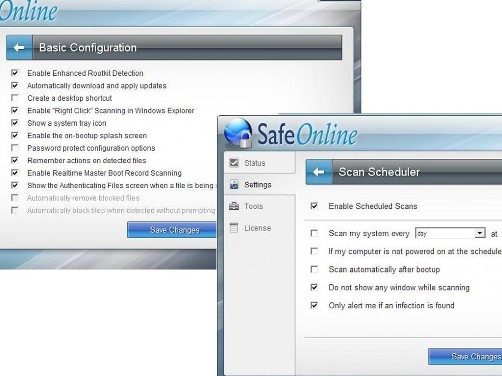Check Automatically block files without prompting

point(15,210)
